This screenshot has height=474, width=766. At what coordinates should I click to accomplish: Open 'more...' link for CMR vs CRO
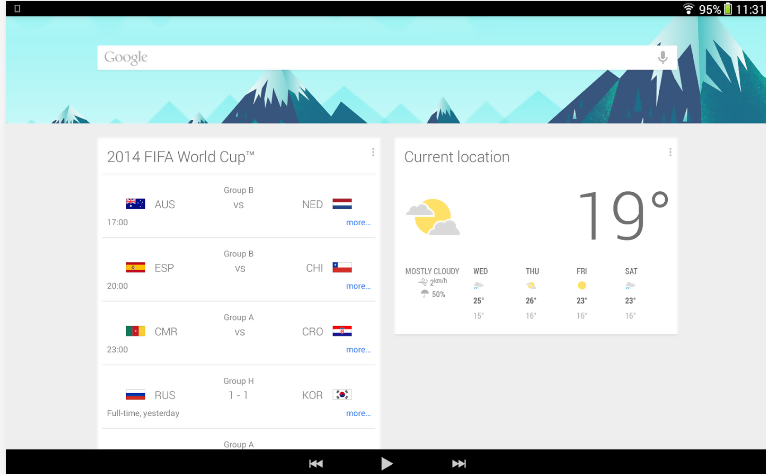pyautogui.click(x=358, y=350)
